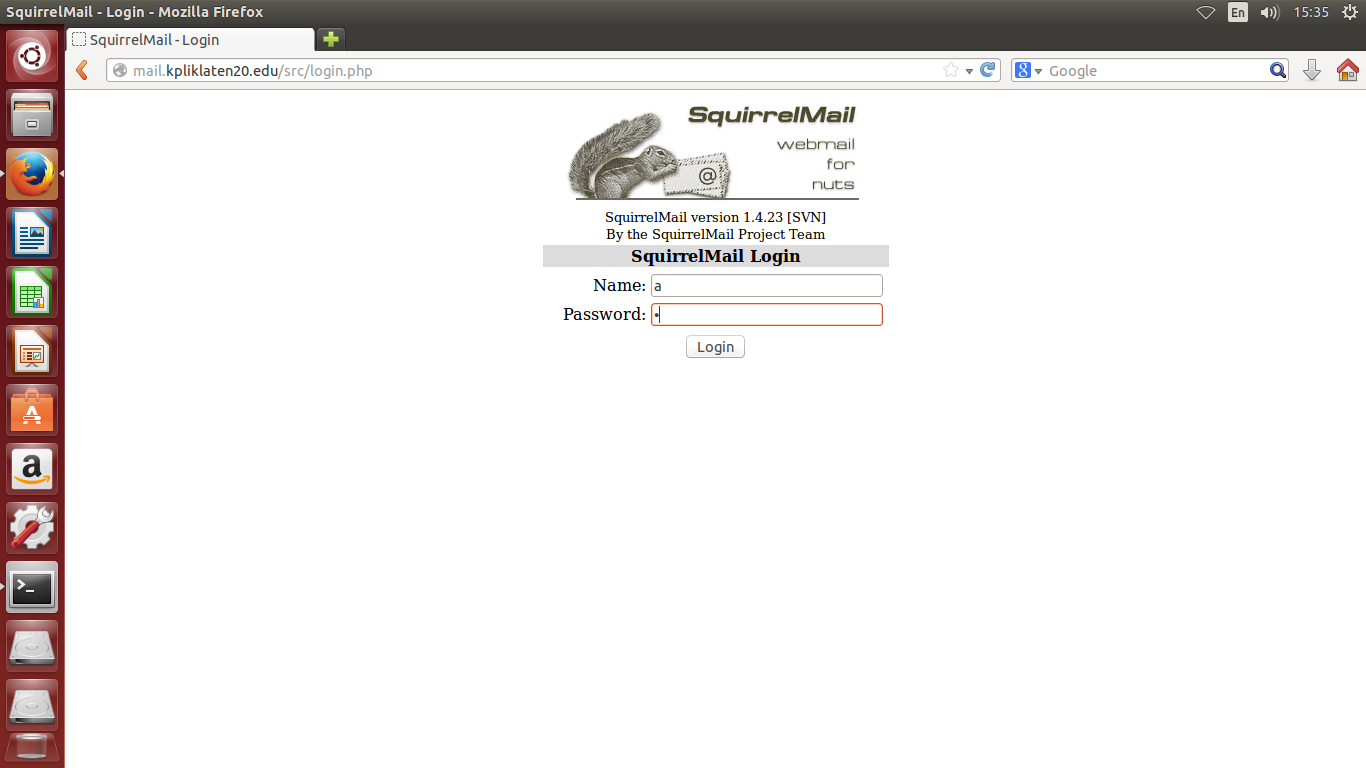Open System Settings wrench-and-gear icon
Screen dimensions: 1366x768
(x=32, y=528)
